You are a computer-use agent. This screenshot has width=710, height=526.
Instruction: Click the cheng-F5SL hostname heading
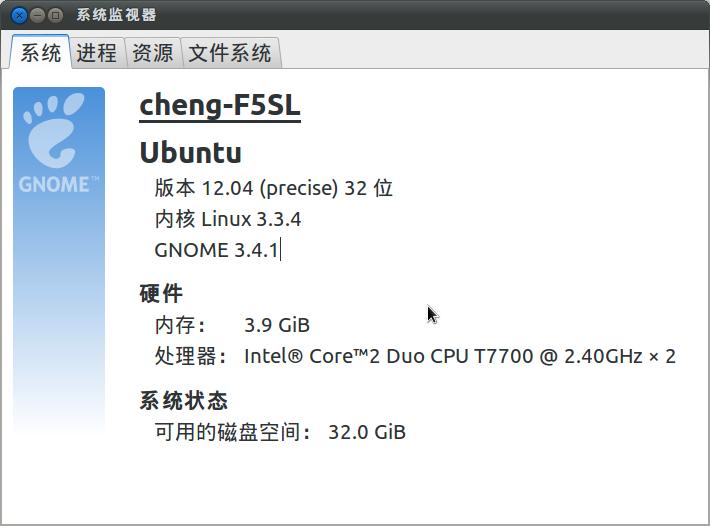pos(220,106)
